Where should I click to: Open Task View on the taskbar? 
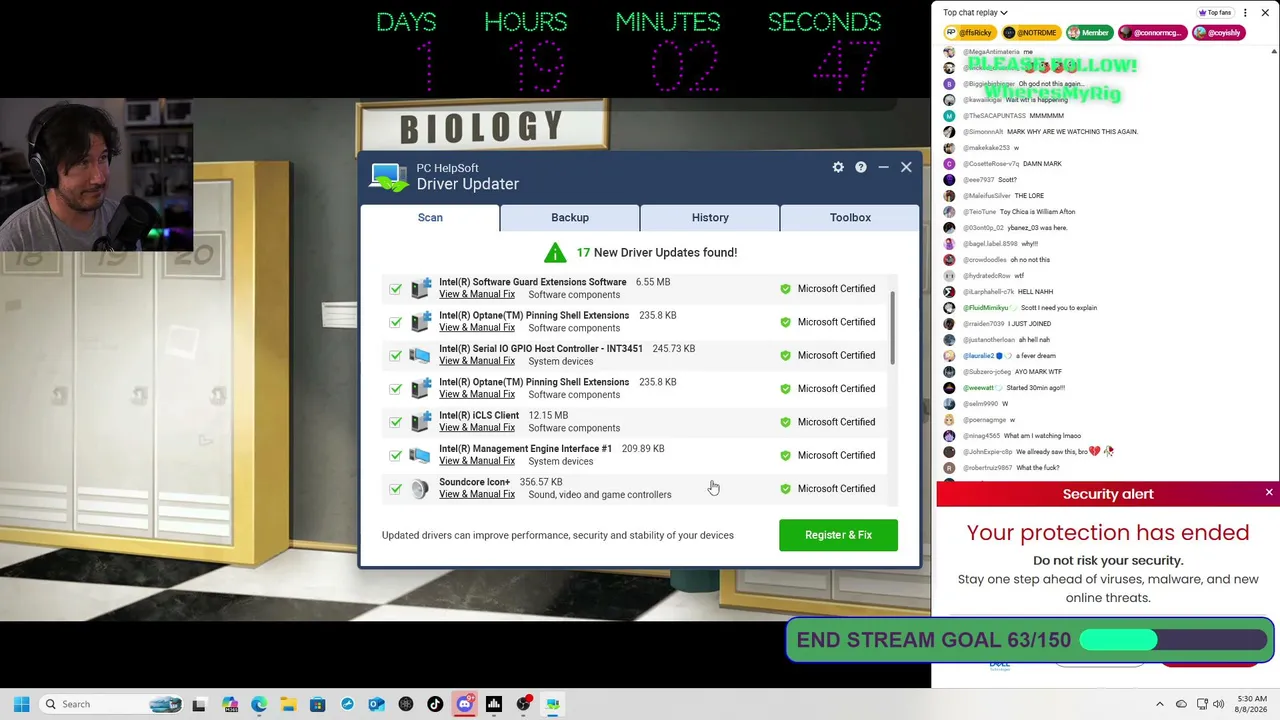pyautogui.click(x=199, y=704)
